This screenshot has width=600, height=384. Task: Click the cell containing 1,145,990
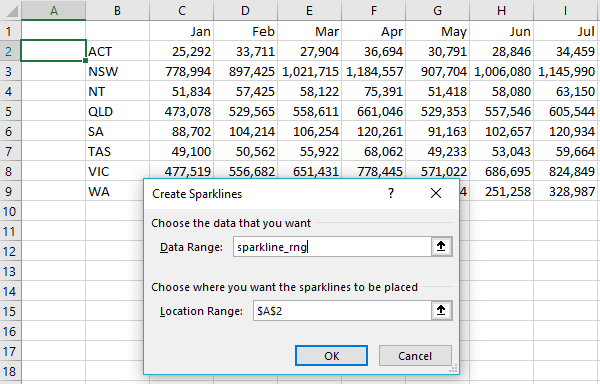click(x=567, y=71)
